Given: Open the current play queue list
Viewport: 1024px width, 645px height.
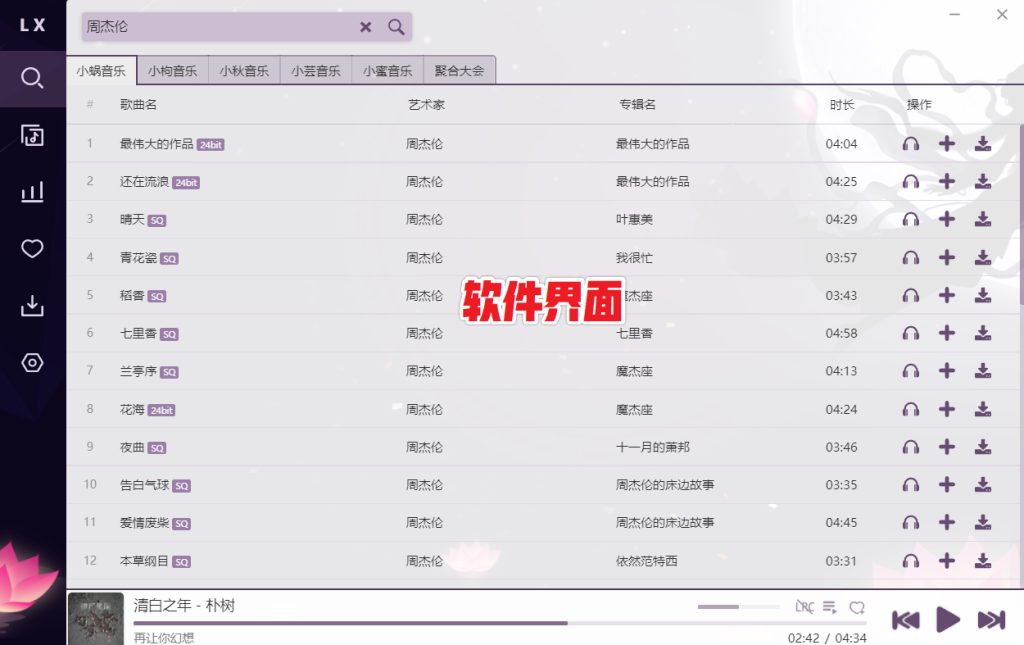Looking at the screenshot, I should coord(829,606).
